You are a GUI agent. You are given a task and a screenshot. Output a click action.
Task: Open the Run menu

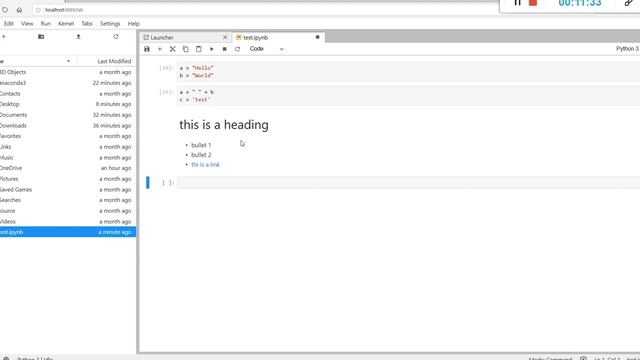pyautogui.click(x=46, y=24)
